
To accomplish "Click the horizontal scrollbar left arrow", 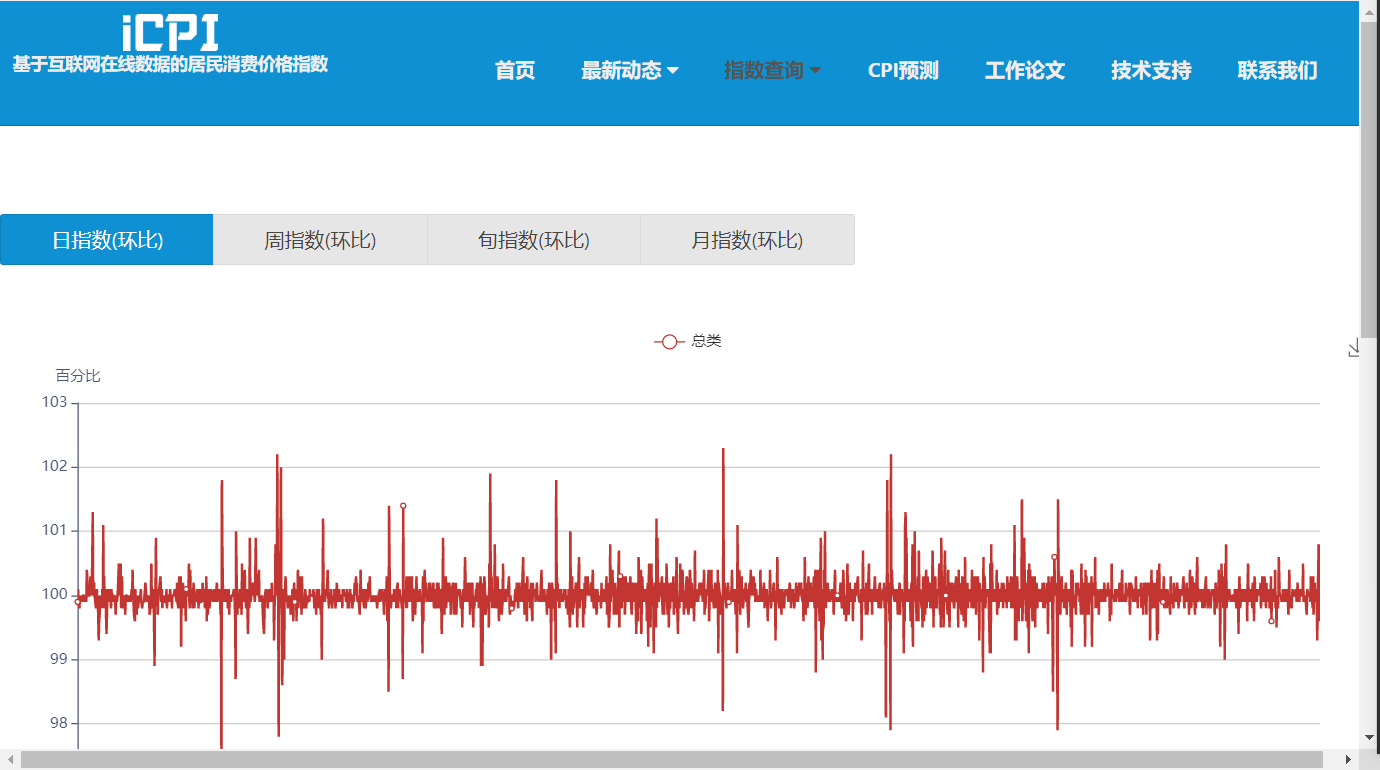I will [10, 760].
